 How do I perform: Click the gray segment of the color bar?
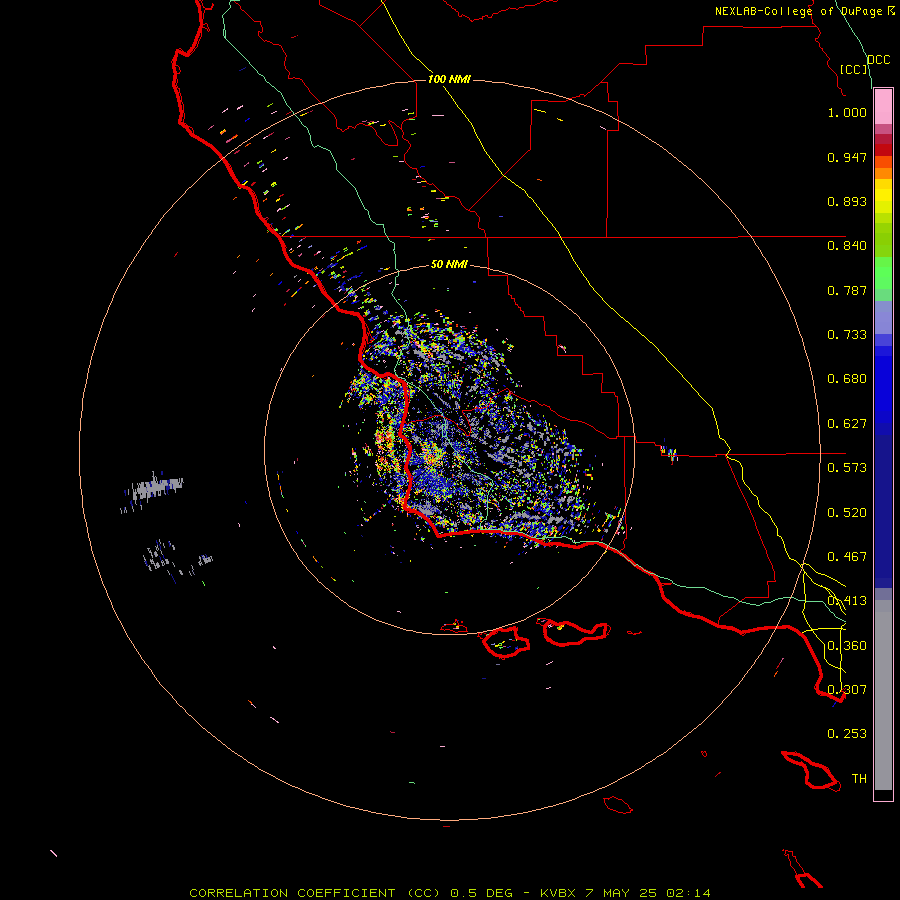[883, 695]
